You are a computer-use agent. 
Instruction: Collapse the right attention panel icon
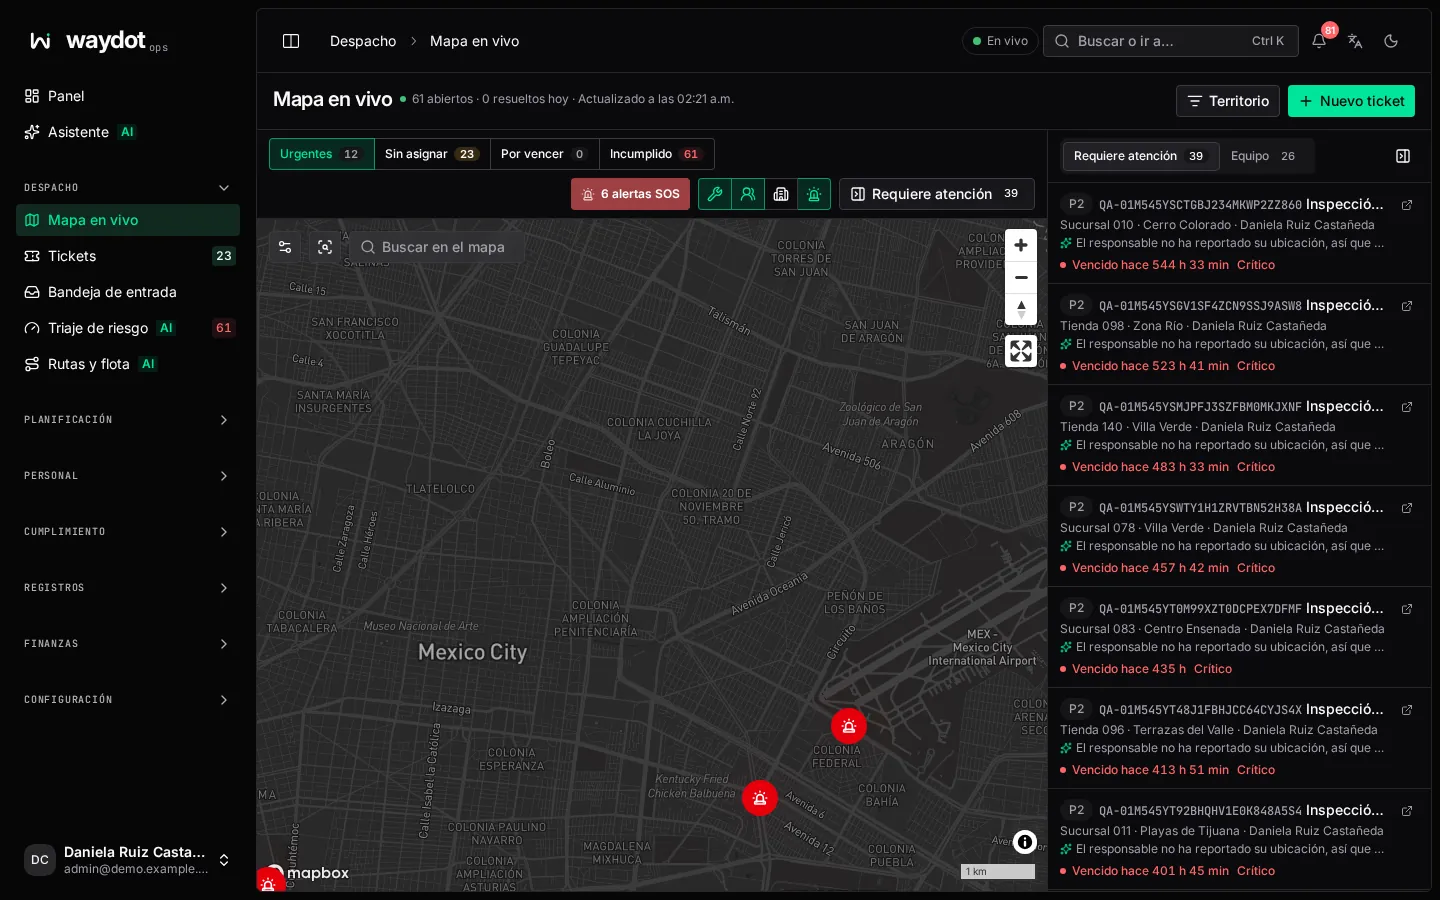[x=1403, y=156]
